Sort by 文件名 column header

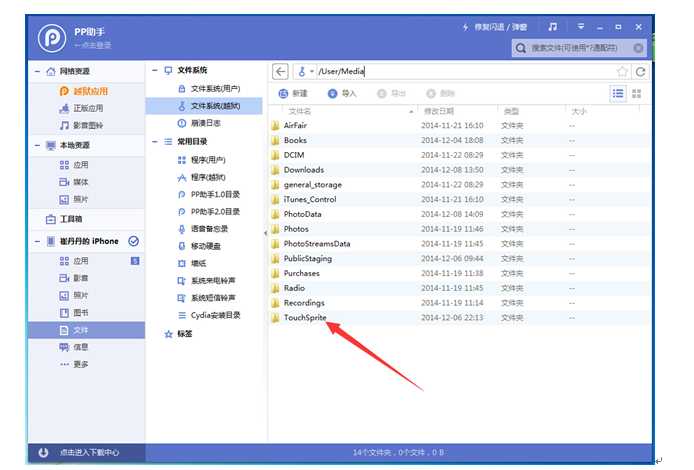300,111
